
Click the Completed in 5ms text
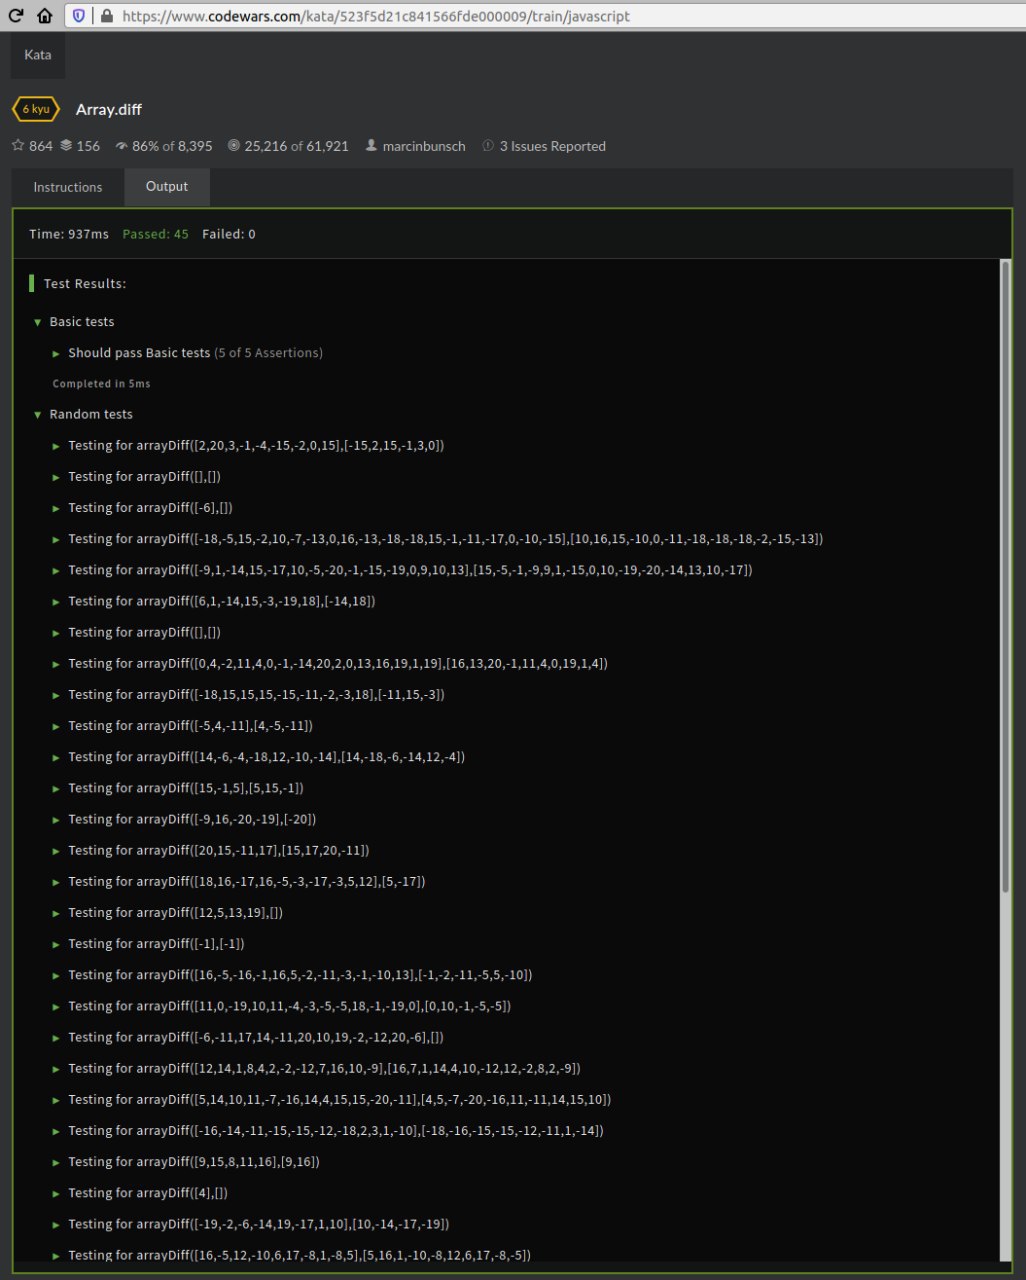[x=102, y=384]
